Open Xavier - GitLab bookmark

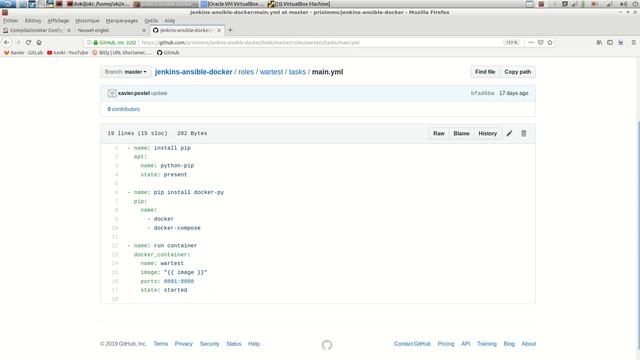point(23,53)
